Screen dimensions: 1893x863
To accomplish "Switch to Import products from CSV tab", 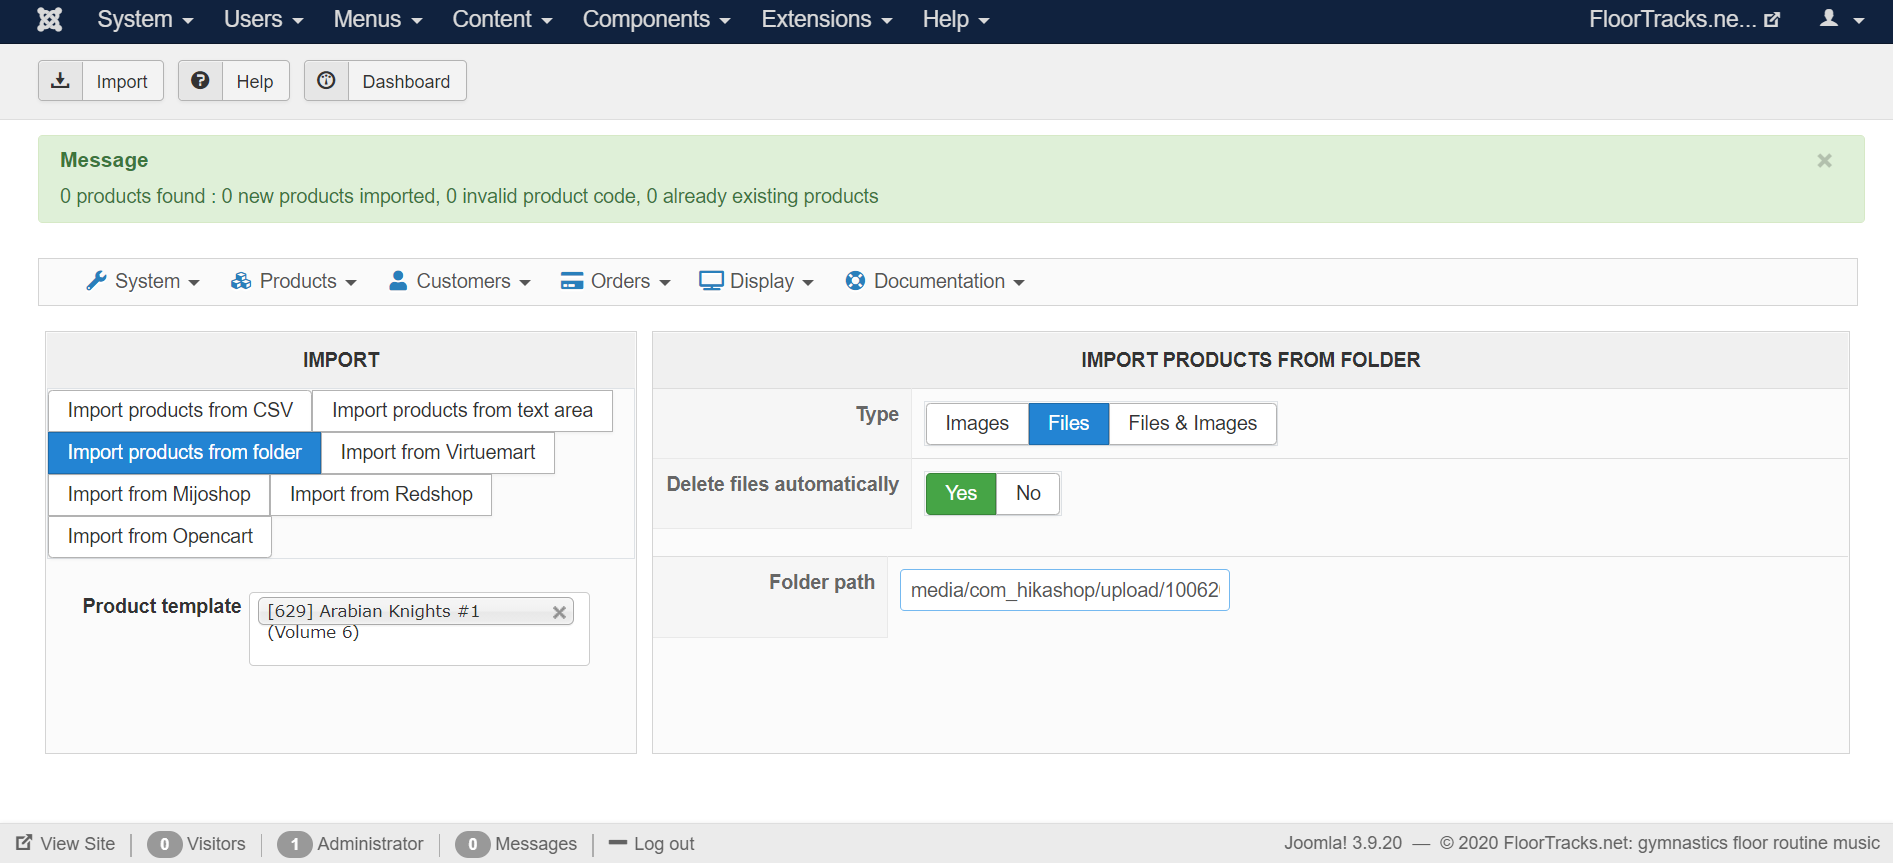I will coord(180,410).
